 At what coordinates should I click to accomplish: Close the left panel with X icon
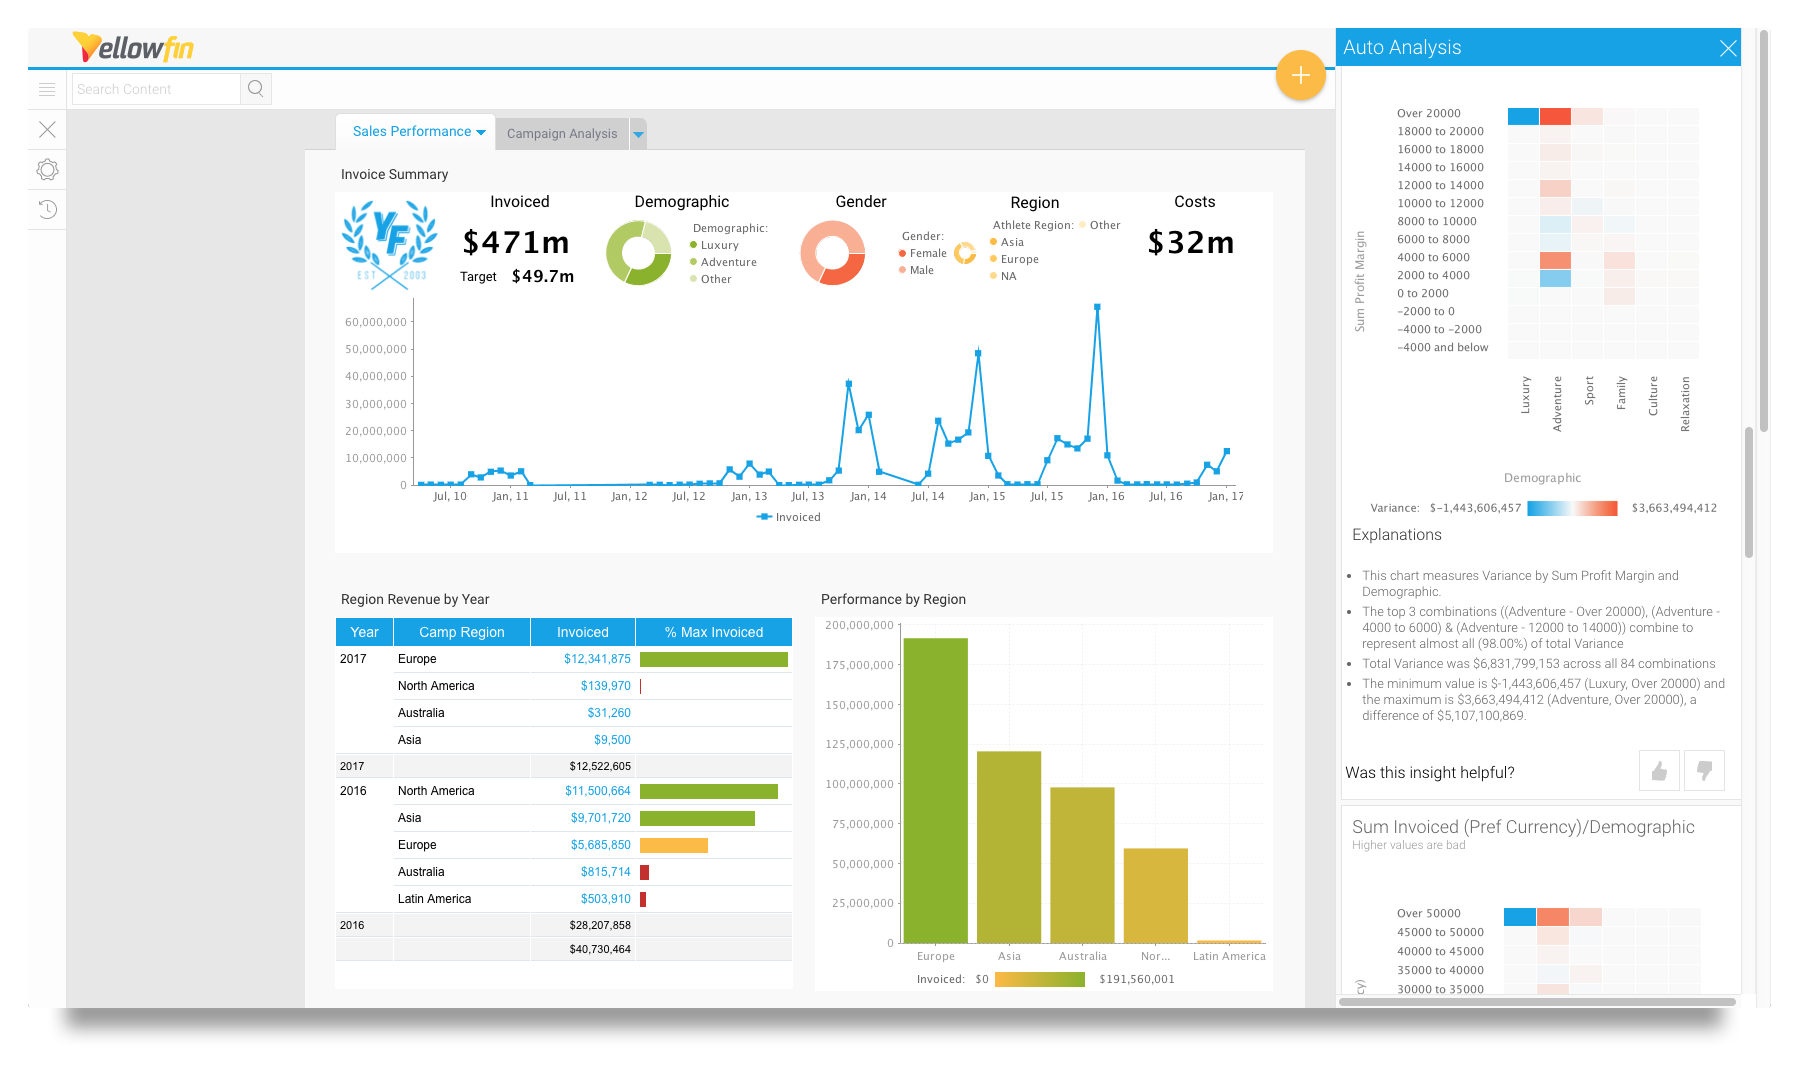click(47, 129)
